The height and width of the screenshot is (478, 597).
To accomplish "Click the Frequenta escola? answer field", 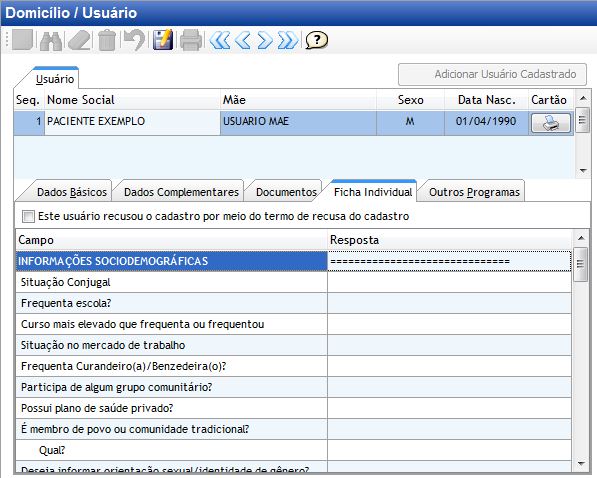I will click(449, 303).
